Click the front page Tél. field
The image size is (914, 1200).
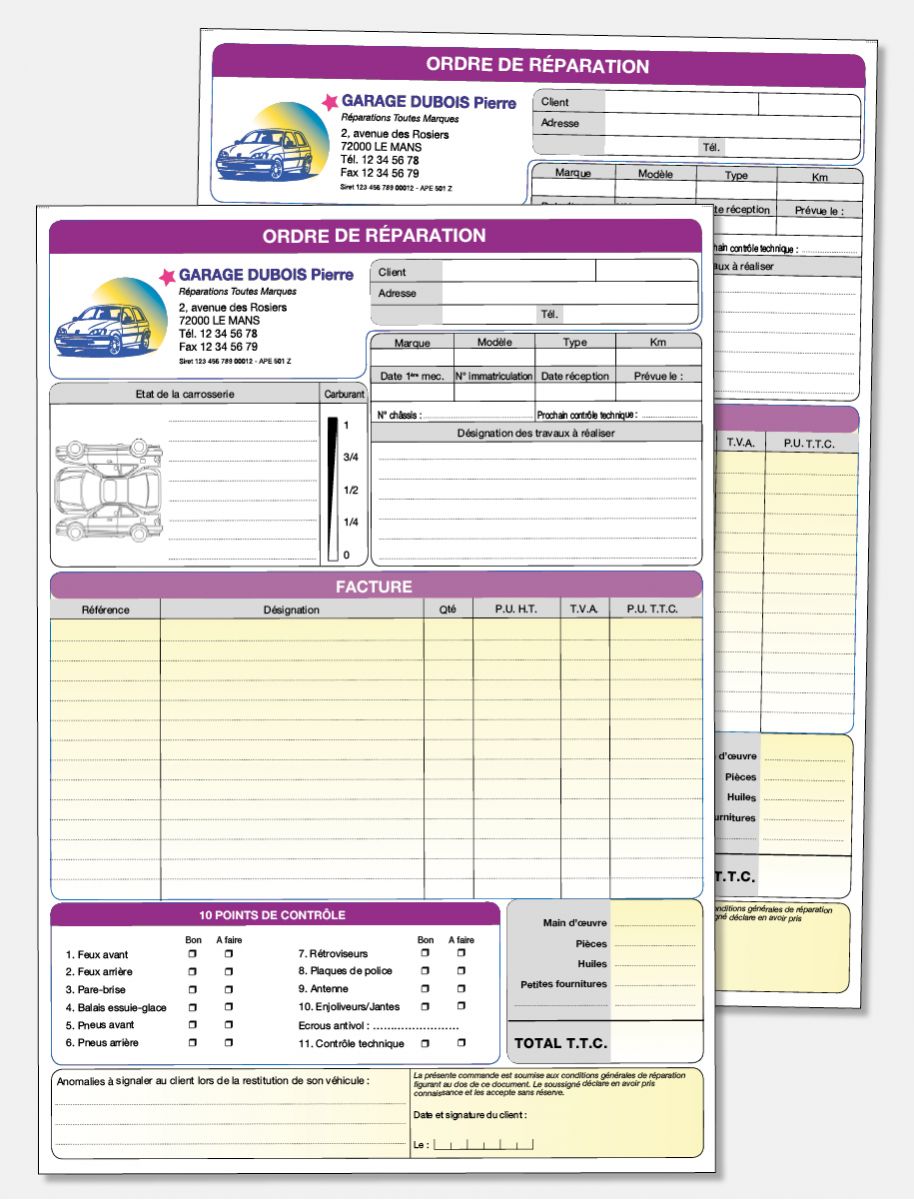[x=632, y=314]
